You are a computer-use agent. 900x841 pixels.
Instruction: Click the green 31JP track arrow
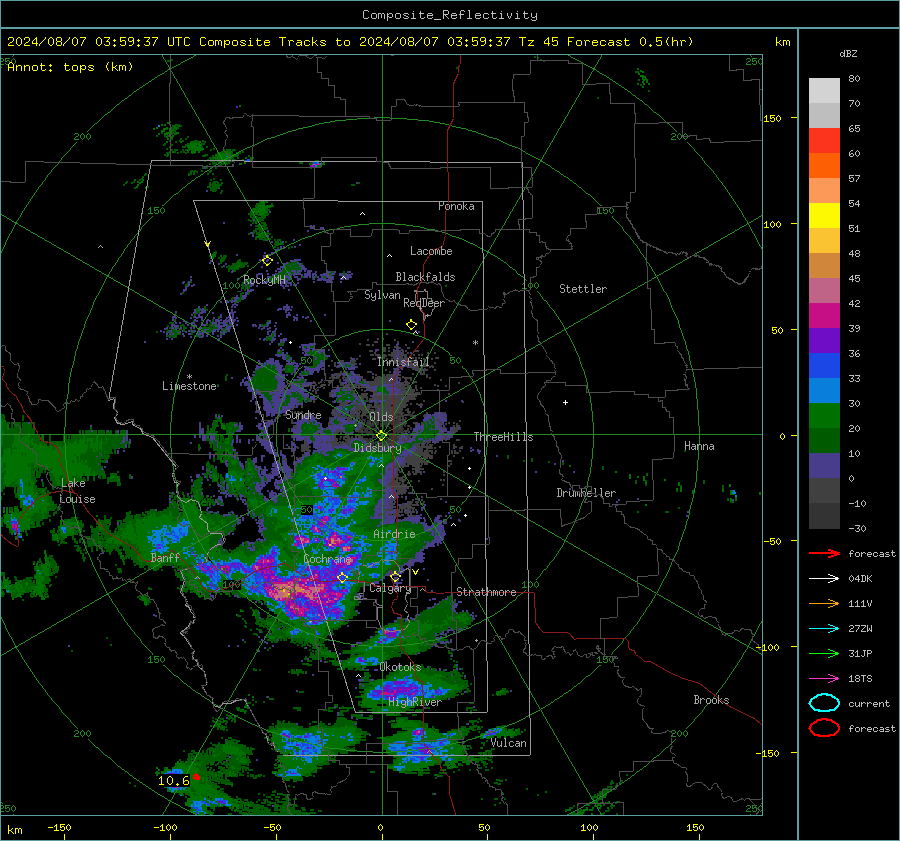click(x=824, y=653)
